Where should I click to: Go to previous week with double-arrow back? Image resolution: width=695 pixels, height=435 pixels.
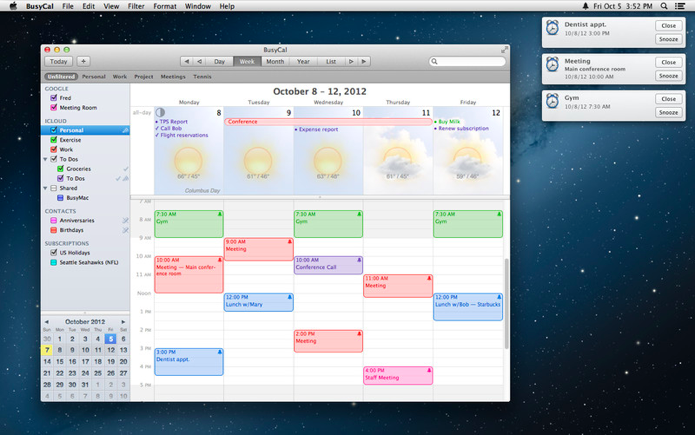tap(187, 62)
